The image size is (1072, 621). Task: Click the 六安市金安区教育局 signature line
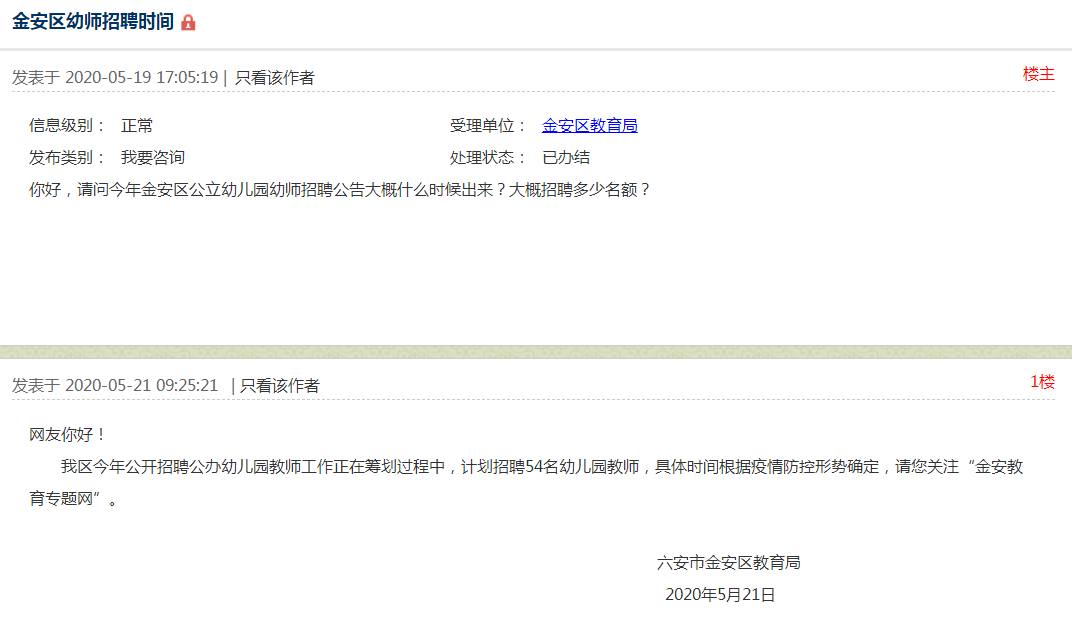pyautogui.click(x=728, y=562)
